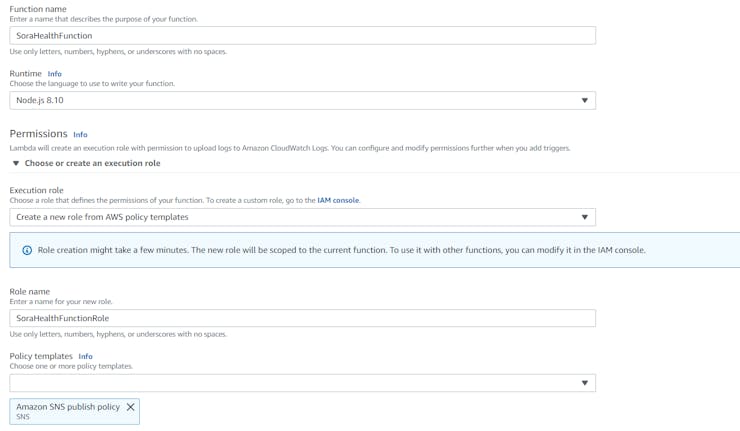Click the Info link beside Permissions
Viewport: 740px width, 431px height.
80,134
